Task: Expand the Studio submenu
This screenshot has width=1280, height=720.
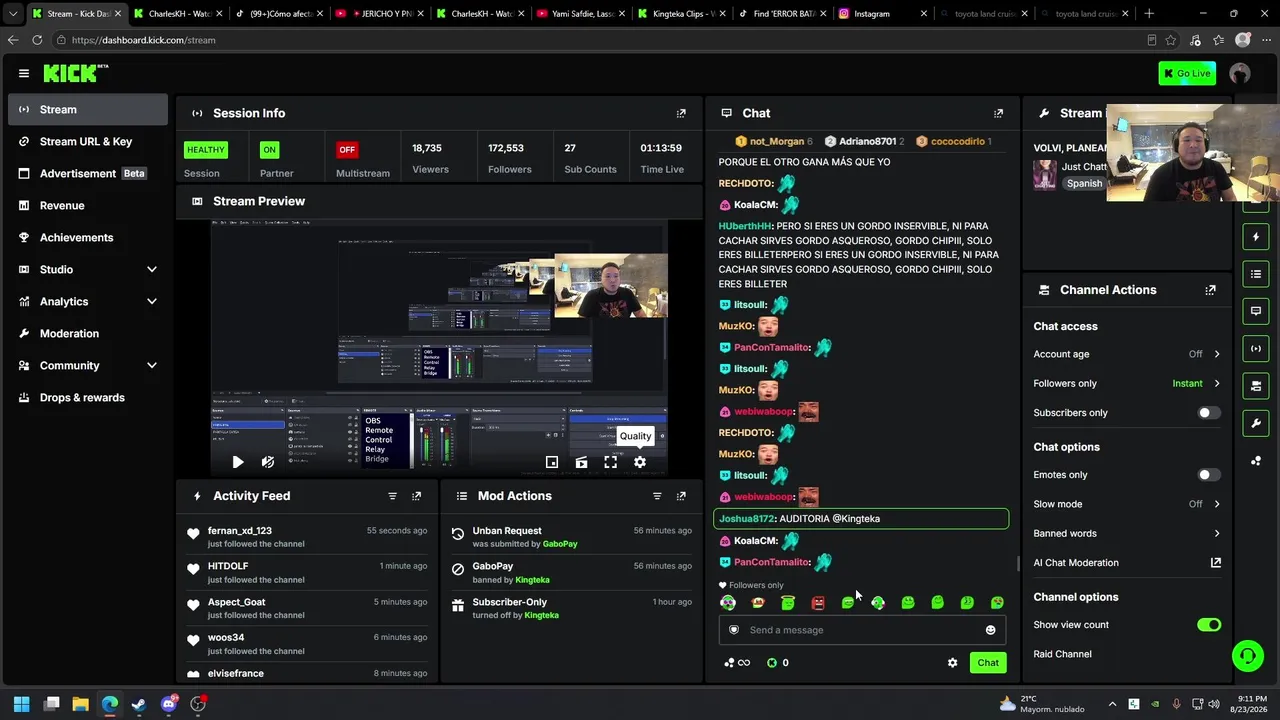Action: [x=152, y=269]
